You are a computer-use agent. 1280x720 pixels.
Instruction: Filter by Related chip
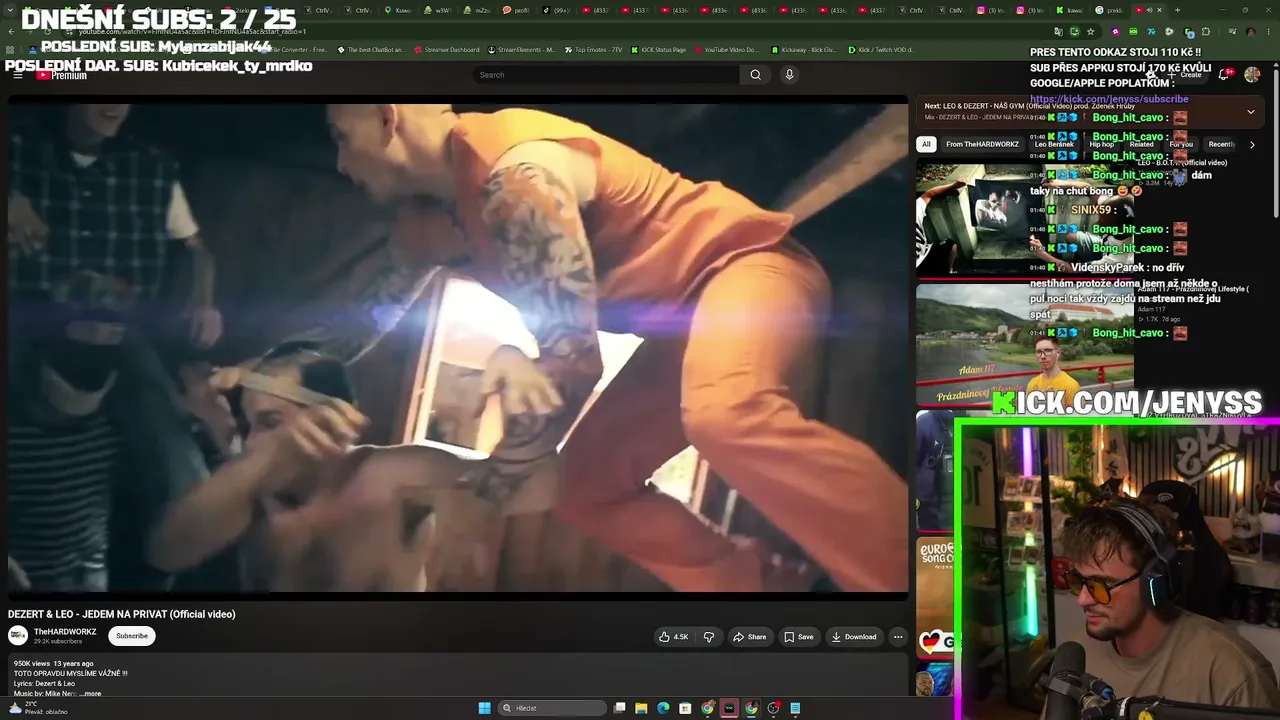tap(1141, 144)
